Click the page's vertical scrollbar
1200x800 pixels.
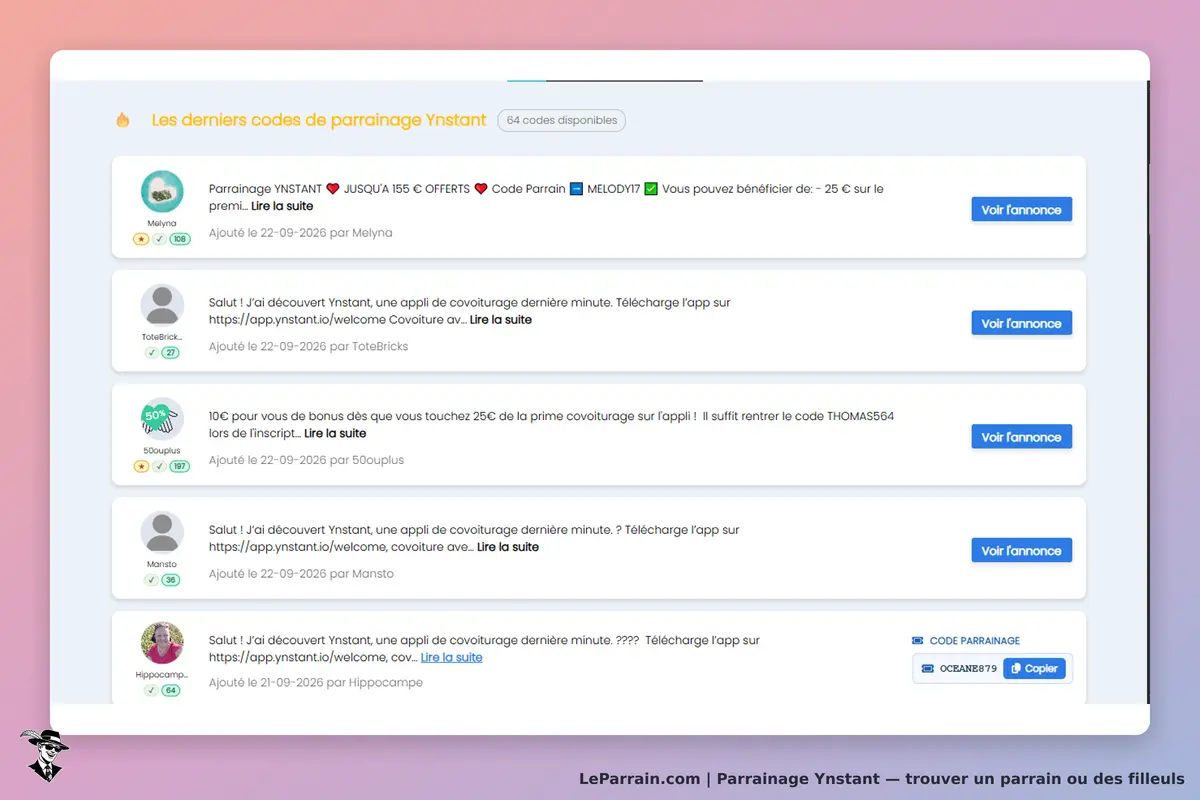coord(1148,392)
